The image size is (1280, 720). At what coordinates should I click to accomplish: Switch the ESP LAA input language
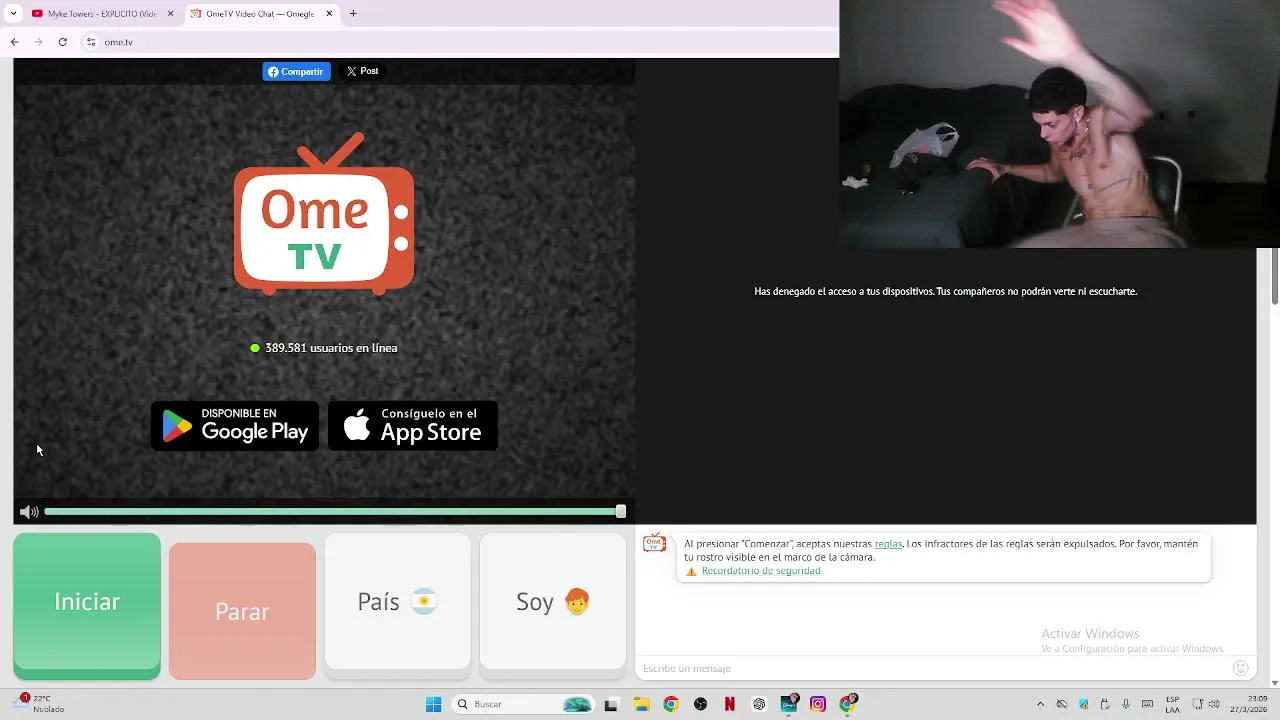pos(1172,704)
